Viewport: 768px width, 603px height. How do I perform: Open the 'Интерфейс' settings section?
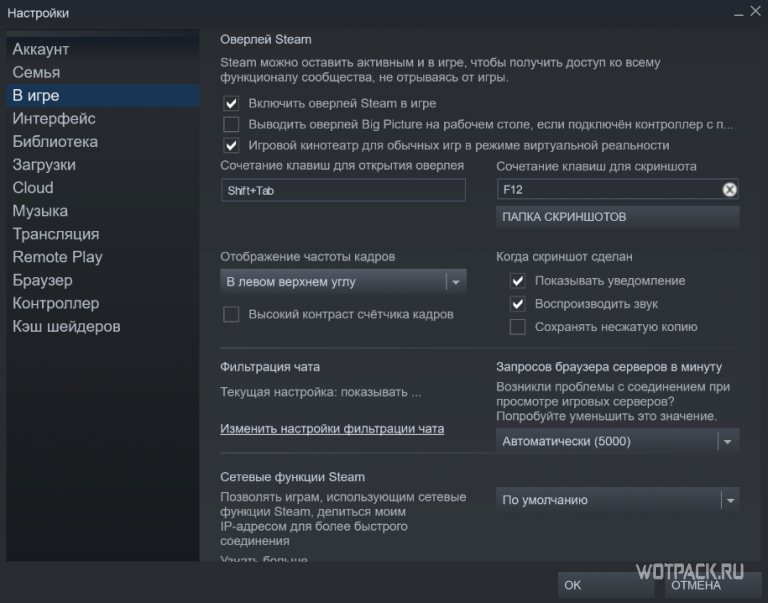coord(103,118)
